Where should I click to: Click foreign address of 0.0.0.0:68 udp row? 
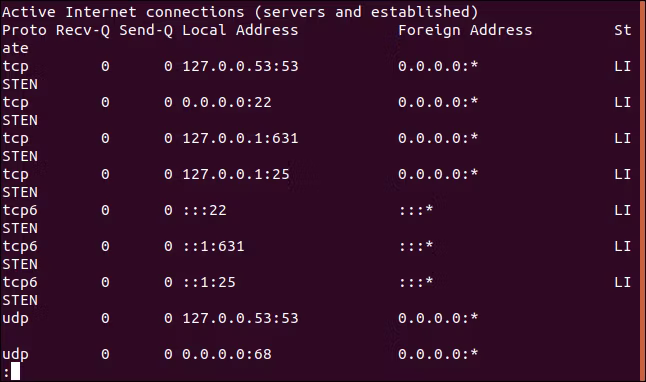[438, 354]
